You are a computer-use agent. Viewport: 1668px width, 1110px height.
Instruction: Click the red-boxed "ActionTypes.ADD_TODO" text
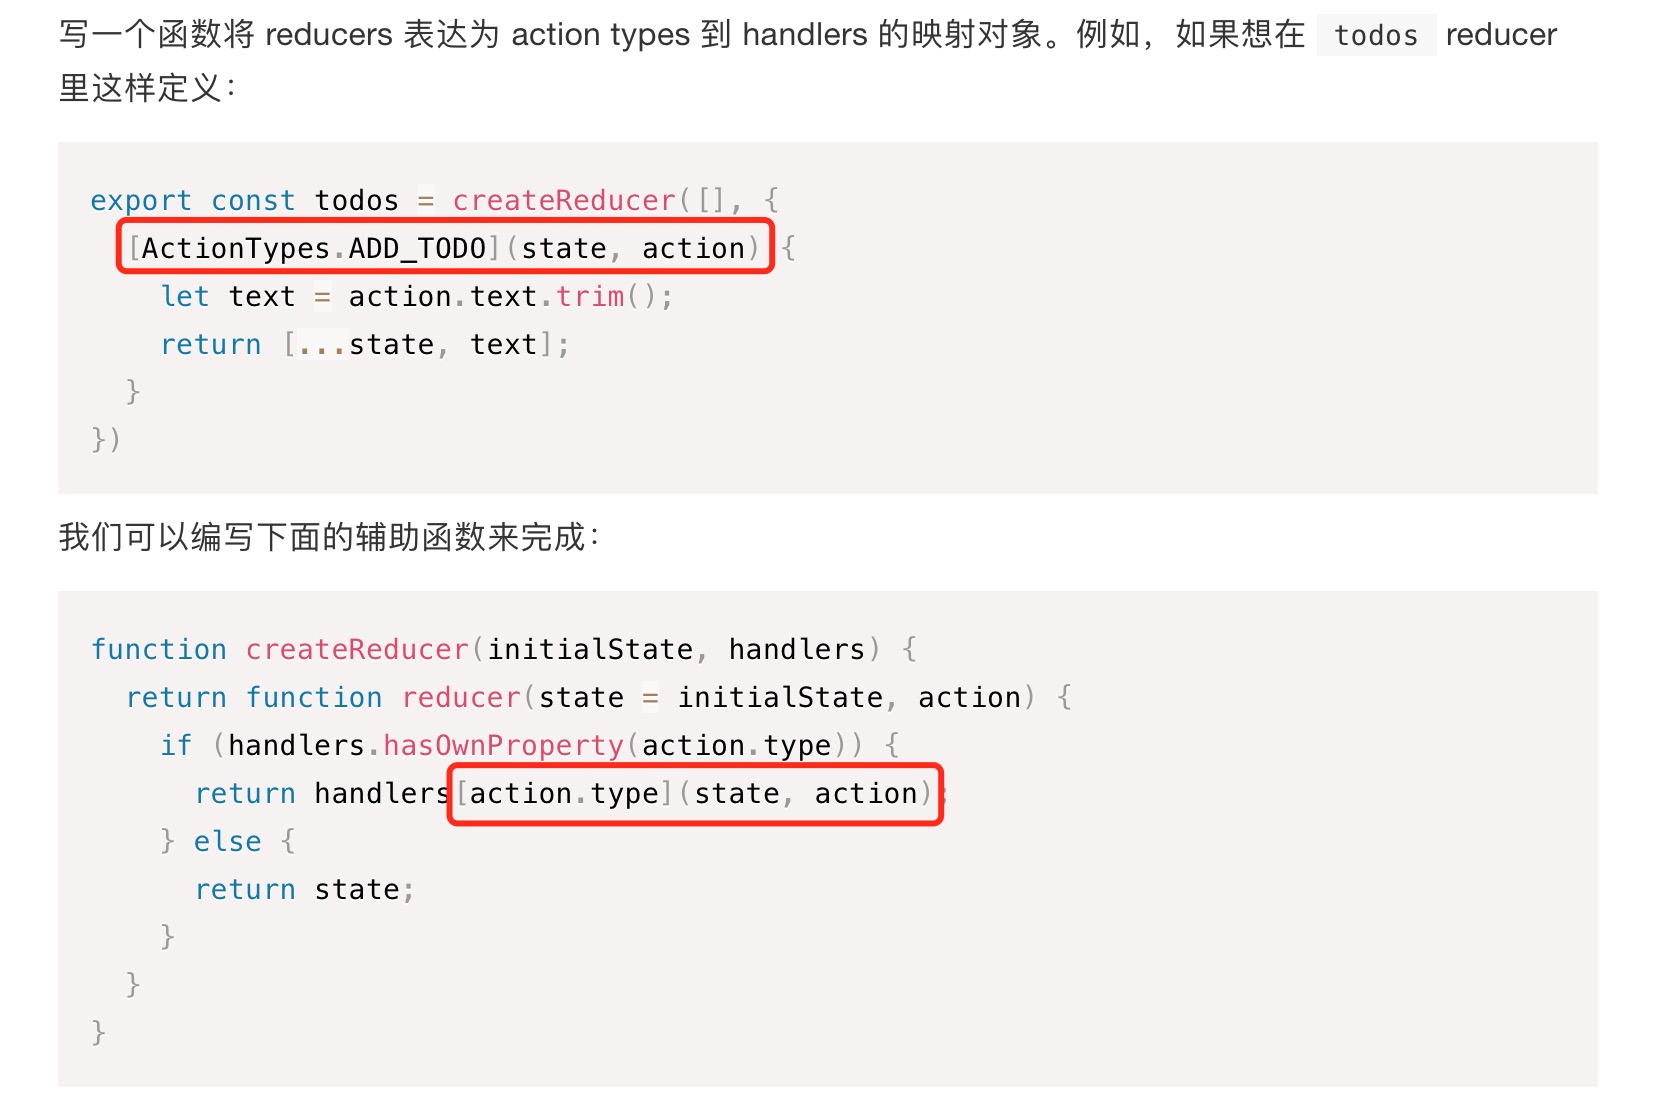[313, 249]
